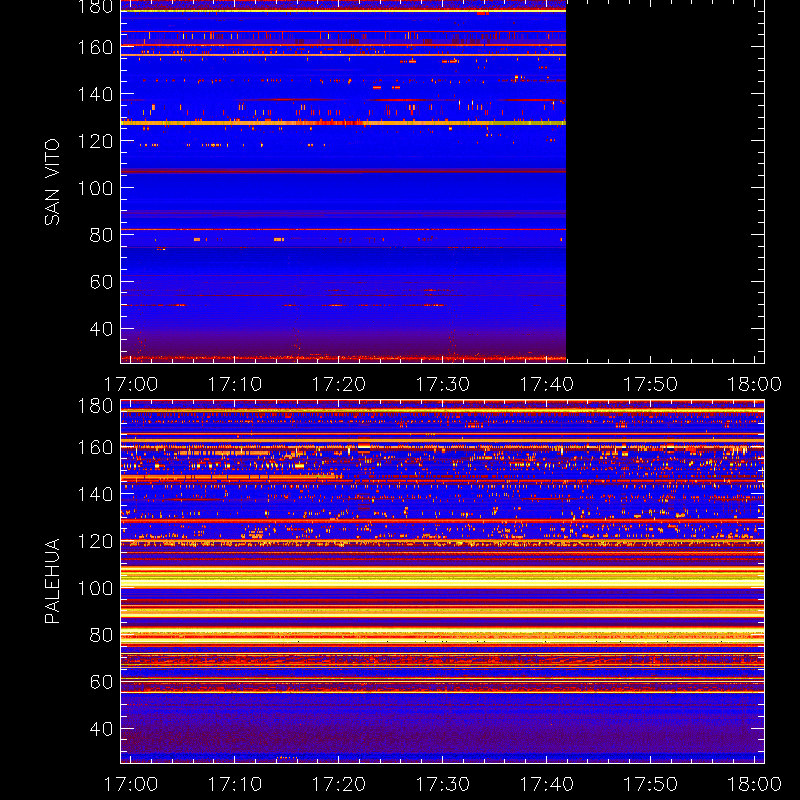This screenshot has width=800, height=800.
Task: Click the PALEHUA axis title
Action: pos(52,581)
